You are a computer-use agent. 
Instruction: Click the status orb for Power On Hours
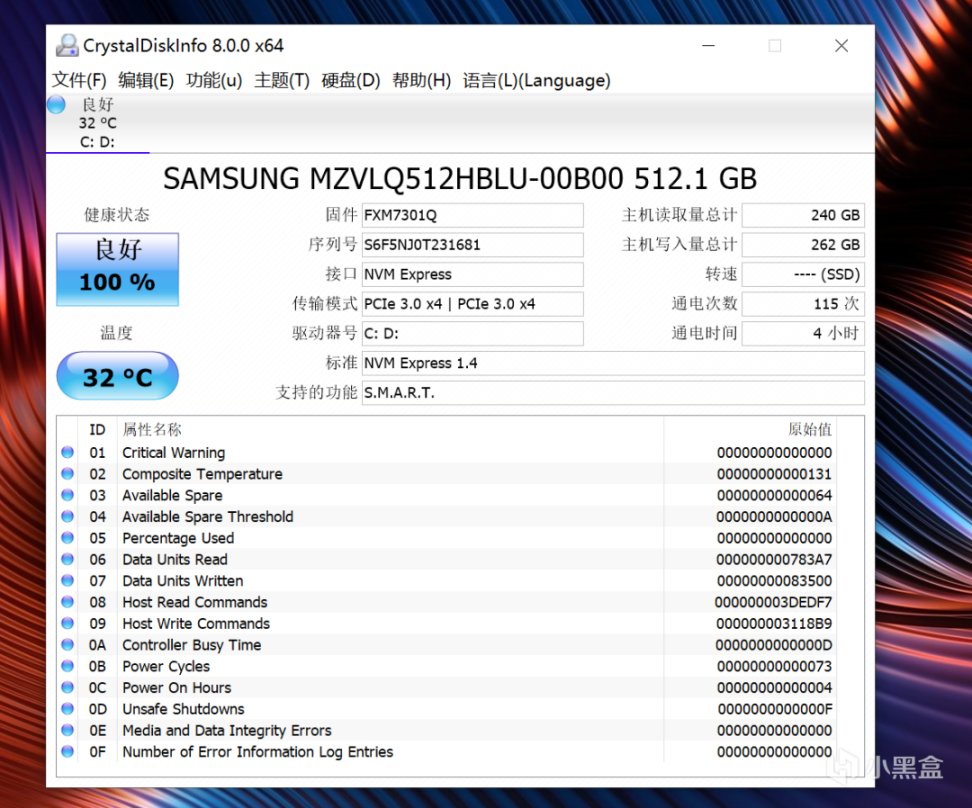68,688
